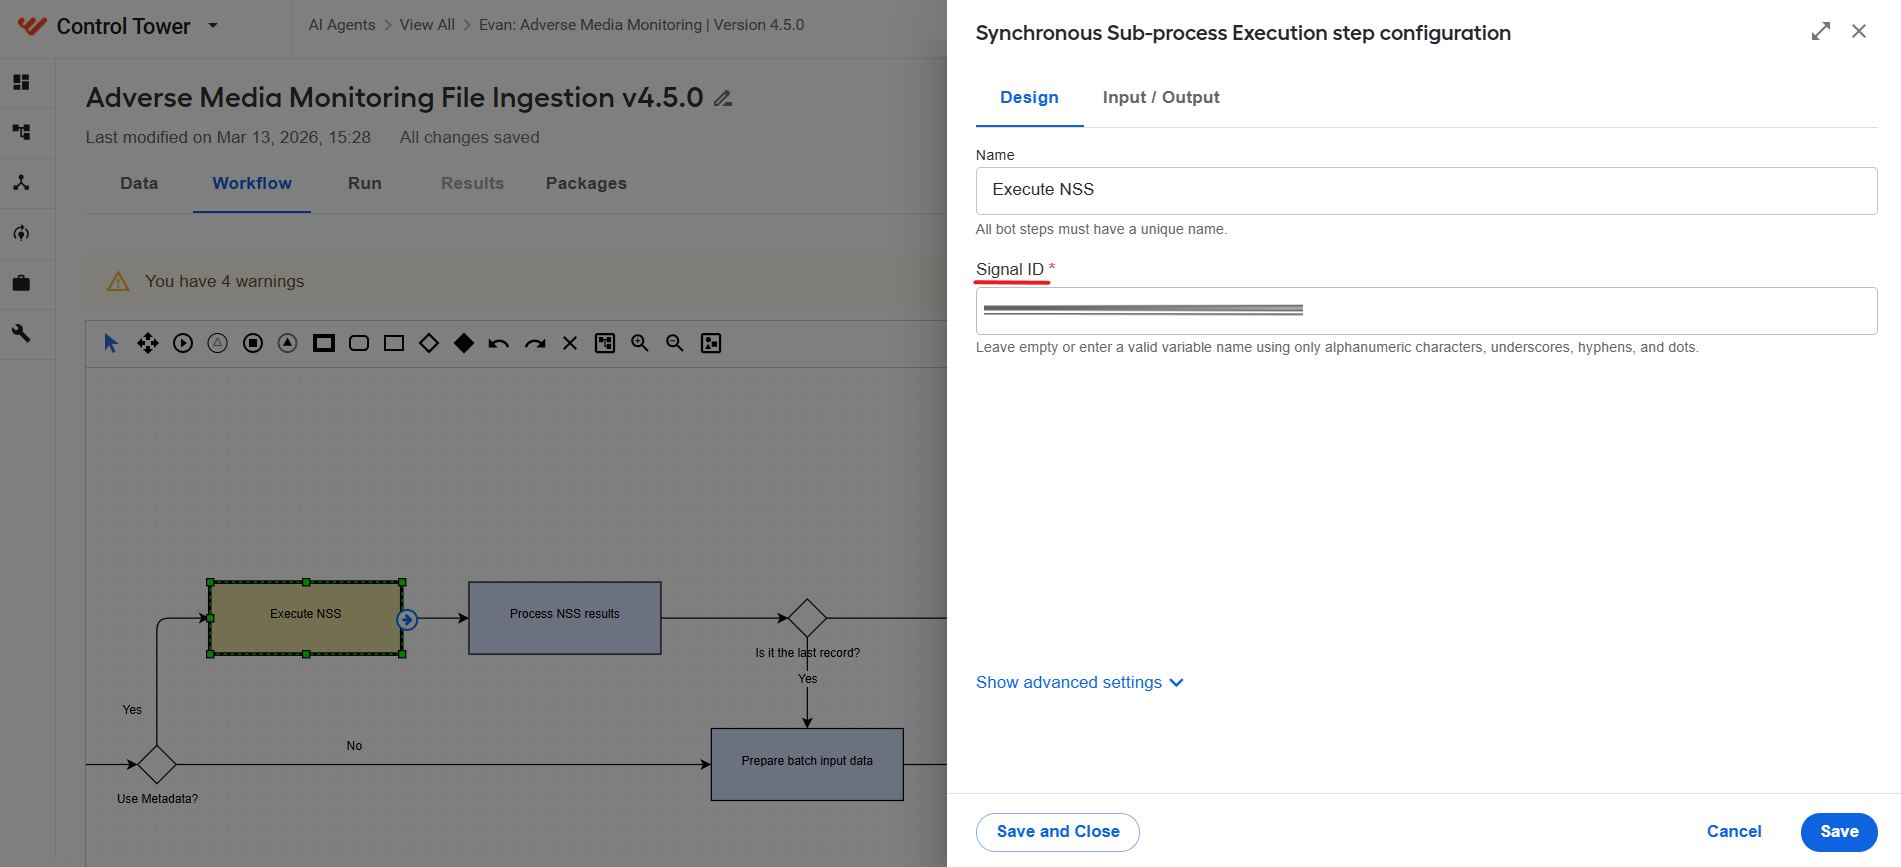
Task: Open the Packages tab
Action: (x=586, y=183)
